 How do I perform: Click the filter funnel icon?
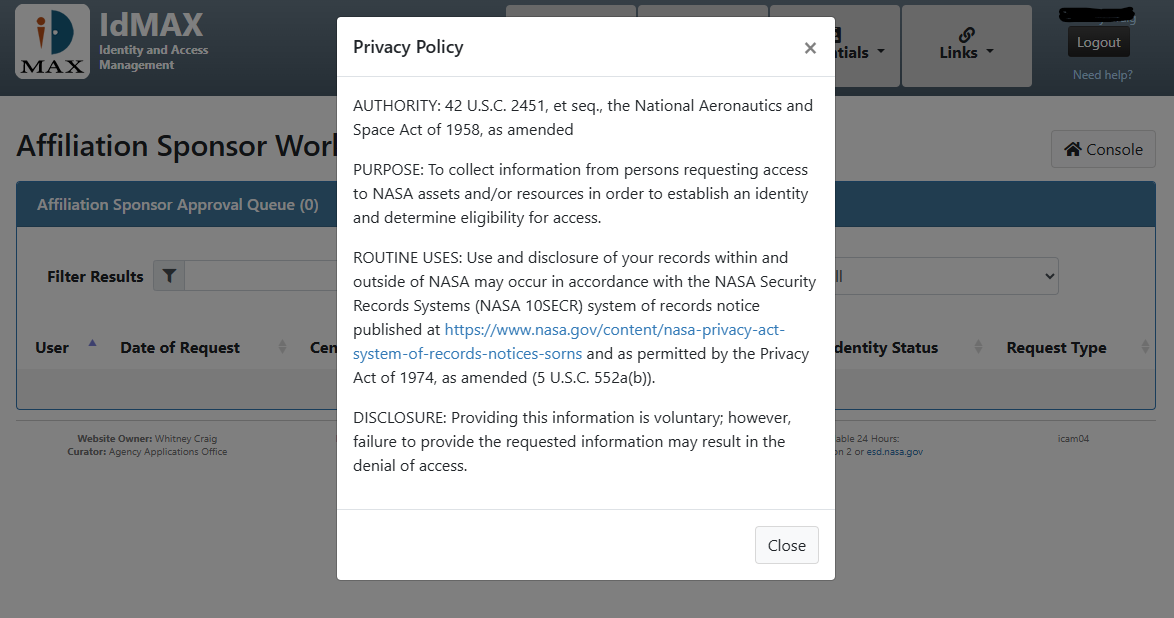coord(169,276)
